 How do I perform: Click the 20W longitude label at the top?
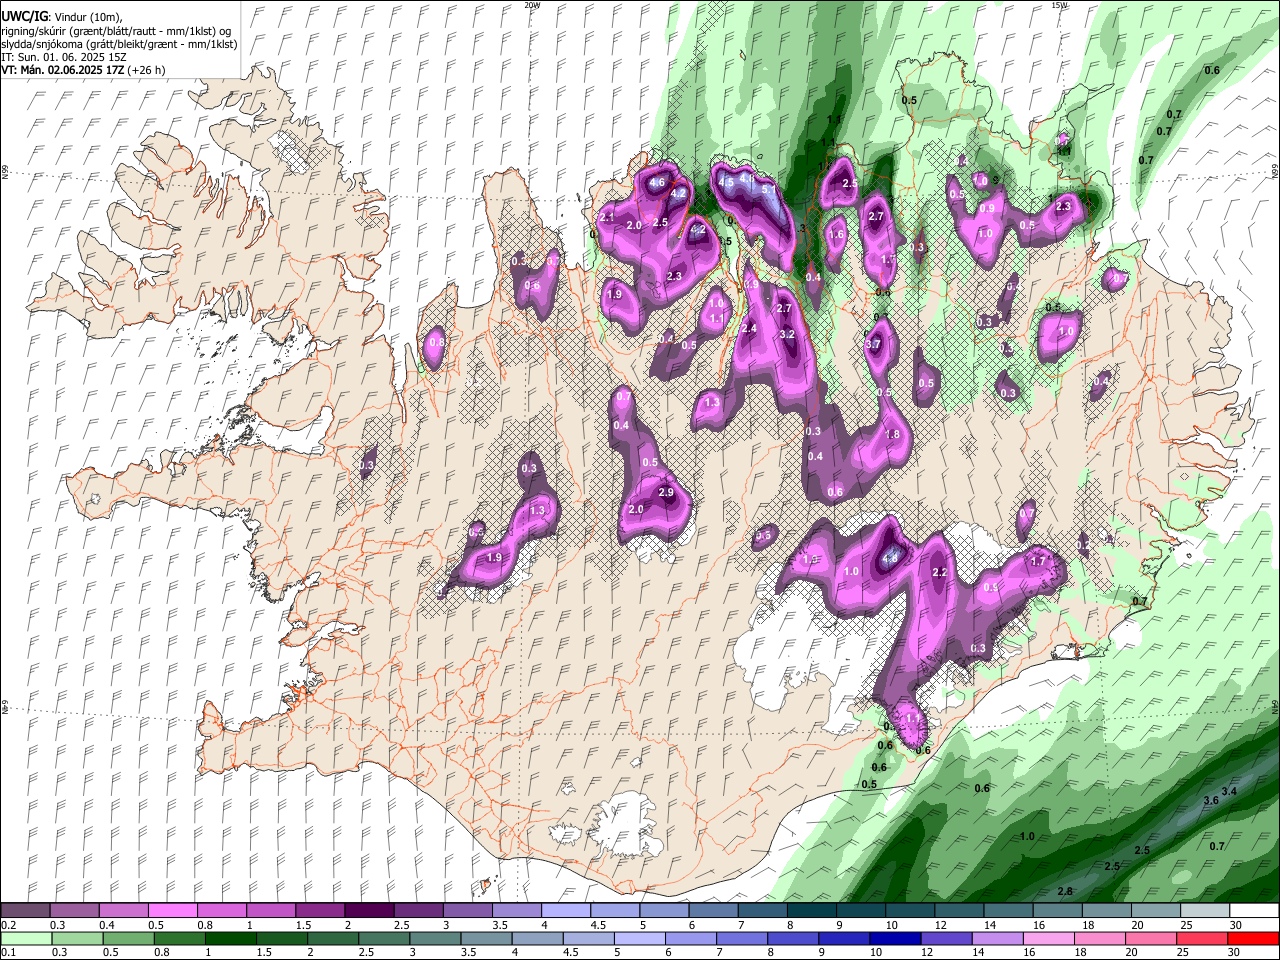(532, 5)
